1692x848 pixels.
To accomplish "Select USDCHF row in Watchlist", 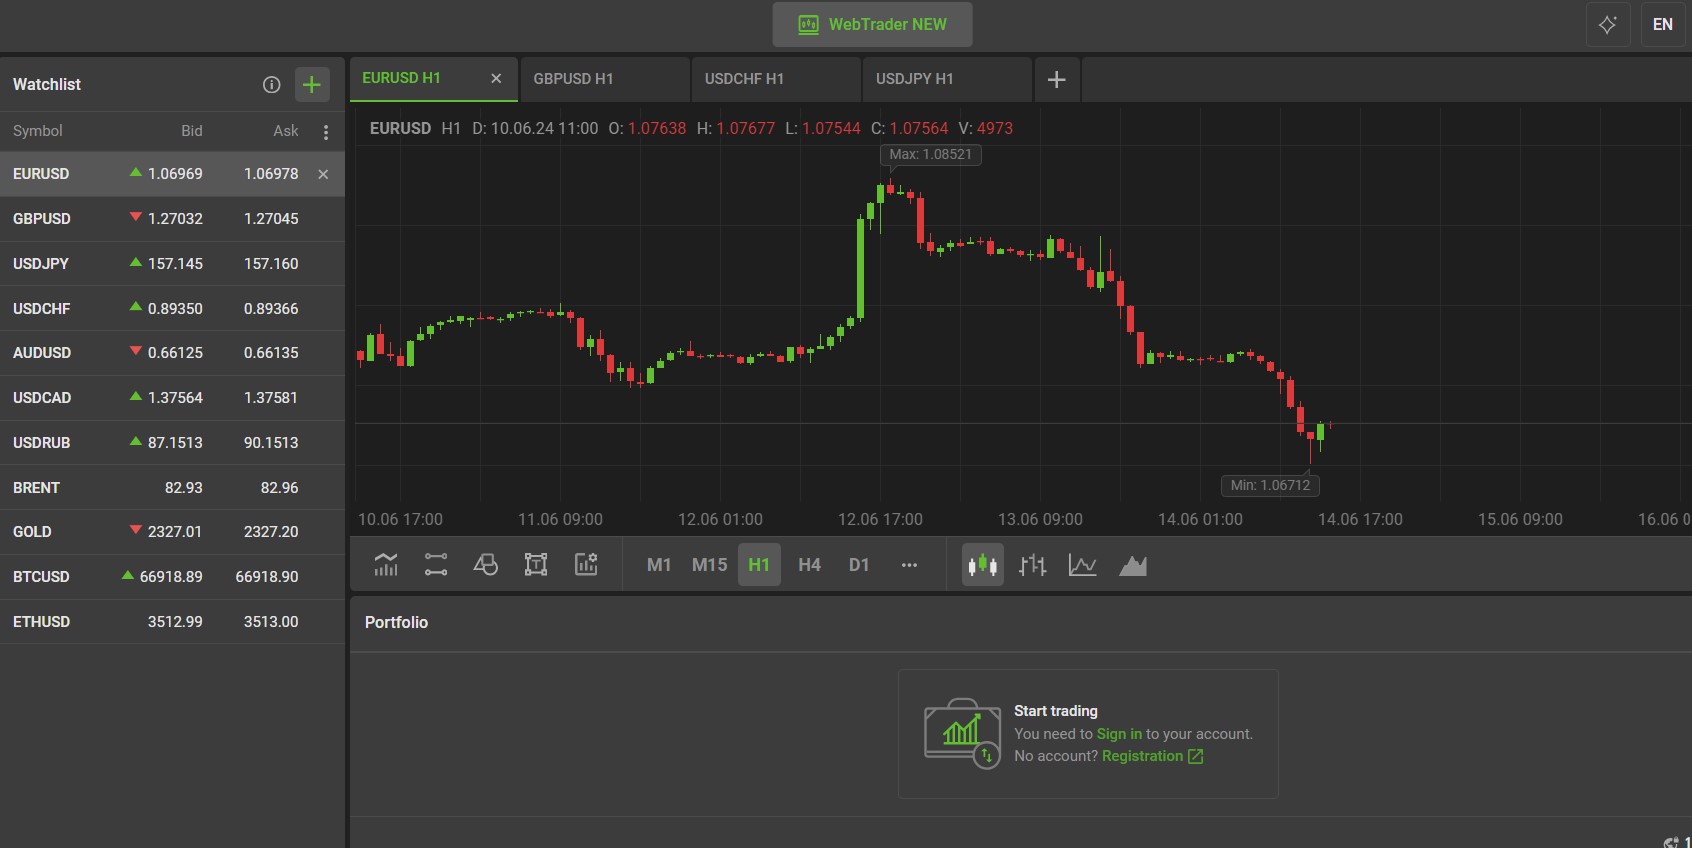I will pyautogui.click(x=172, y=309).
